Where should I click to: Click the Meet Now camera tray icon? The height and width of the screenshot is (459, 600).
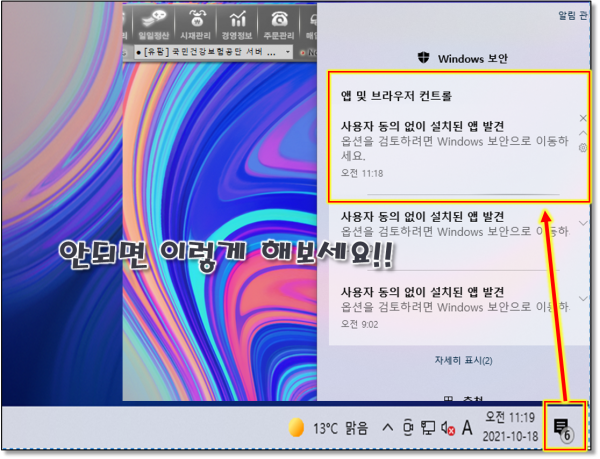pos(408,428)
